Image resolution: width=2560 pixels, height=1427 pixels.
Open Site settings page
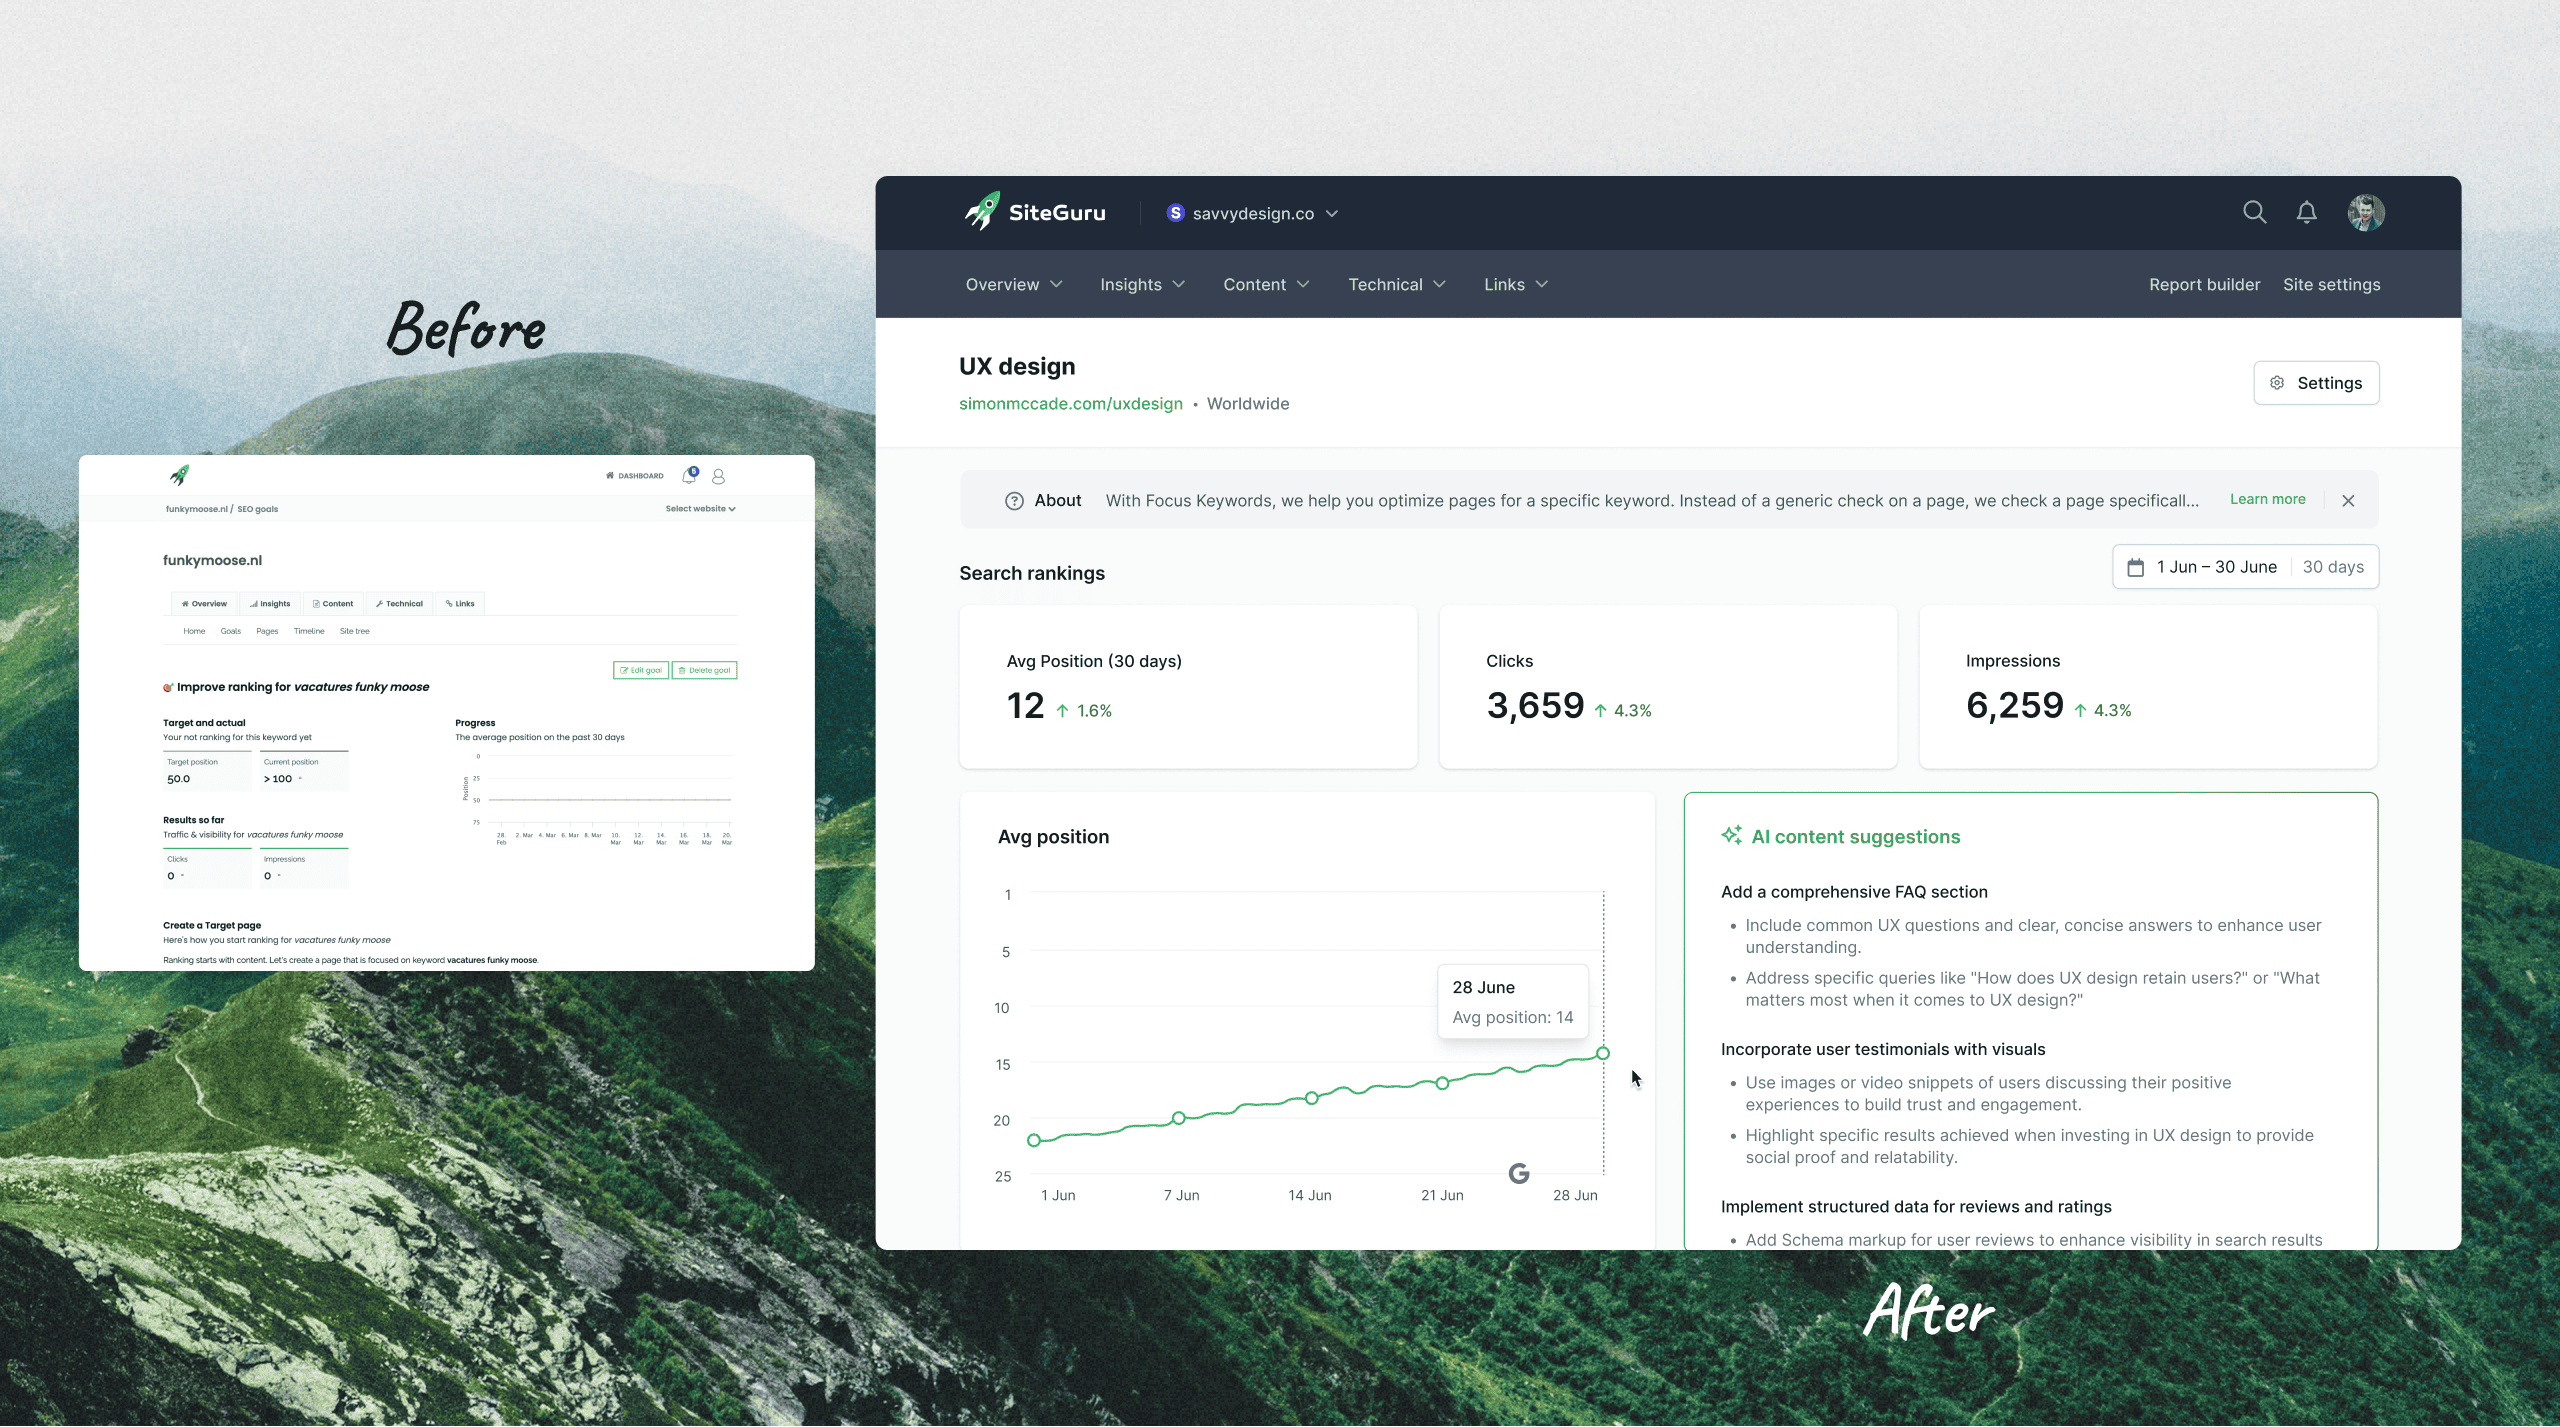click(2331, 284)
